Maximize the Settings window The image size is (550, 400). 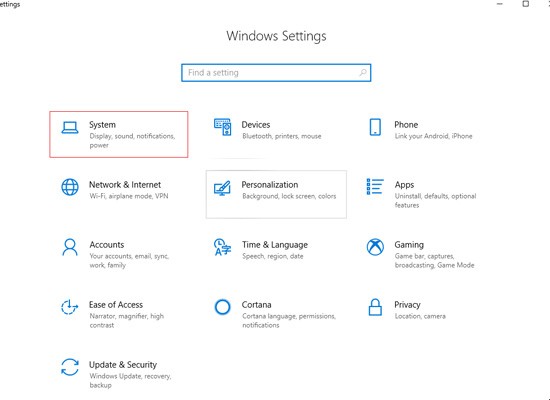(x=525, y=4)
